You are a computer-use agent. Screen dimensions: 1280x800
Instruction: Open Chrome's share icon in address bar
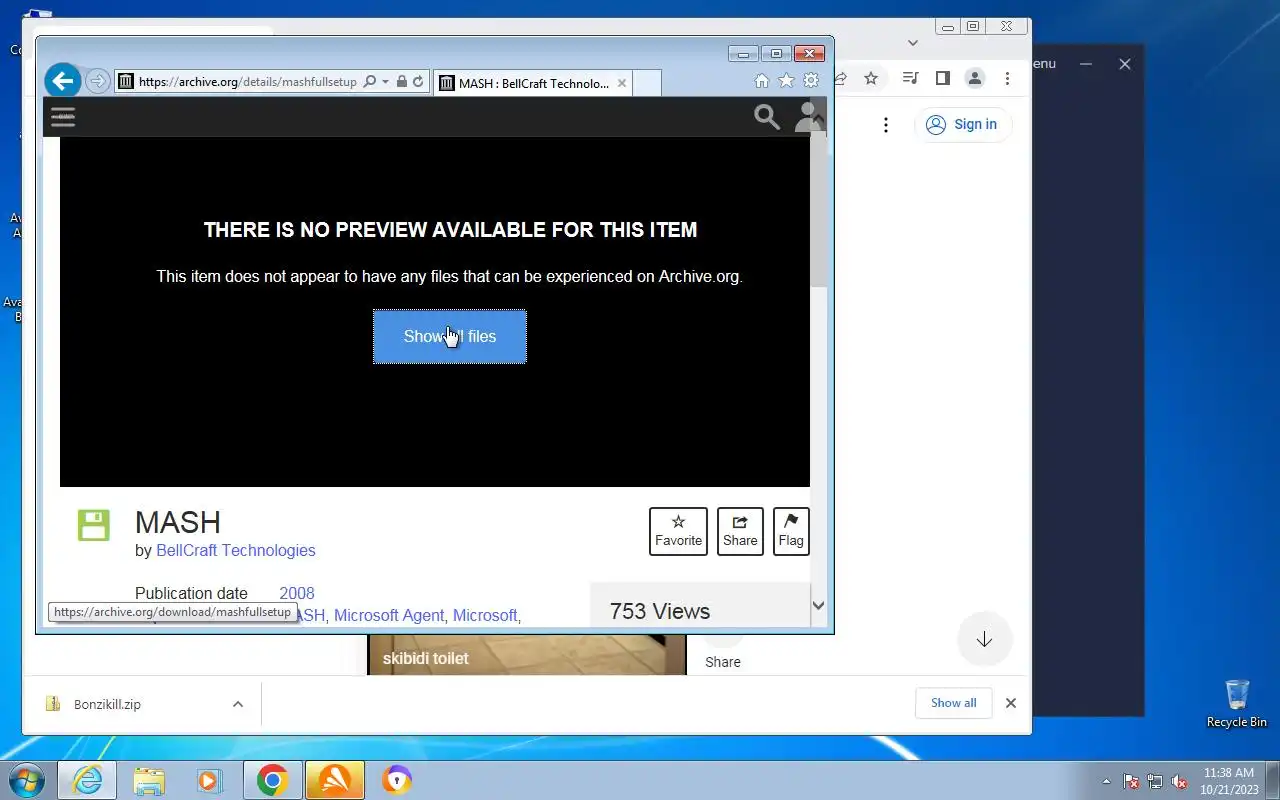tap(840, 78)
